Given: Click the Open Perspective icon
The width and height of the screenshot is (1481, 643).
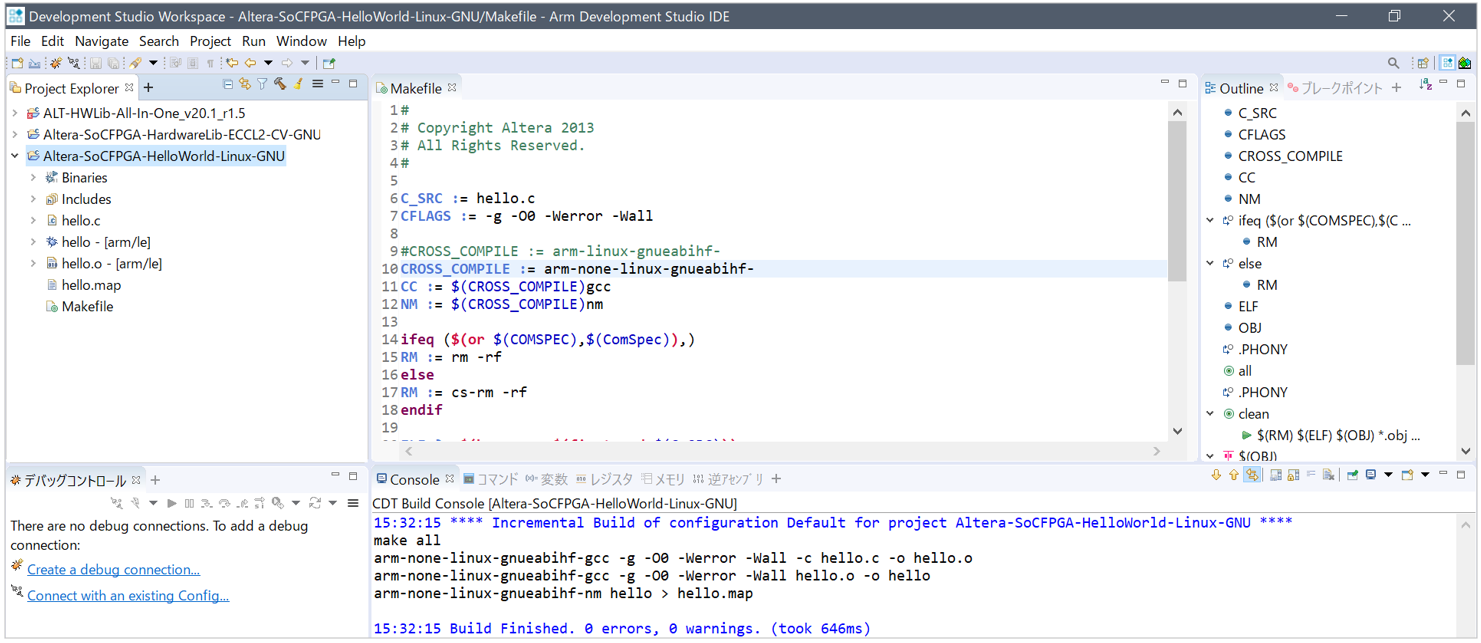Looking at the screenshot, I should pos(1422,63).
